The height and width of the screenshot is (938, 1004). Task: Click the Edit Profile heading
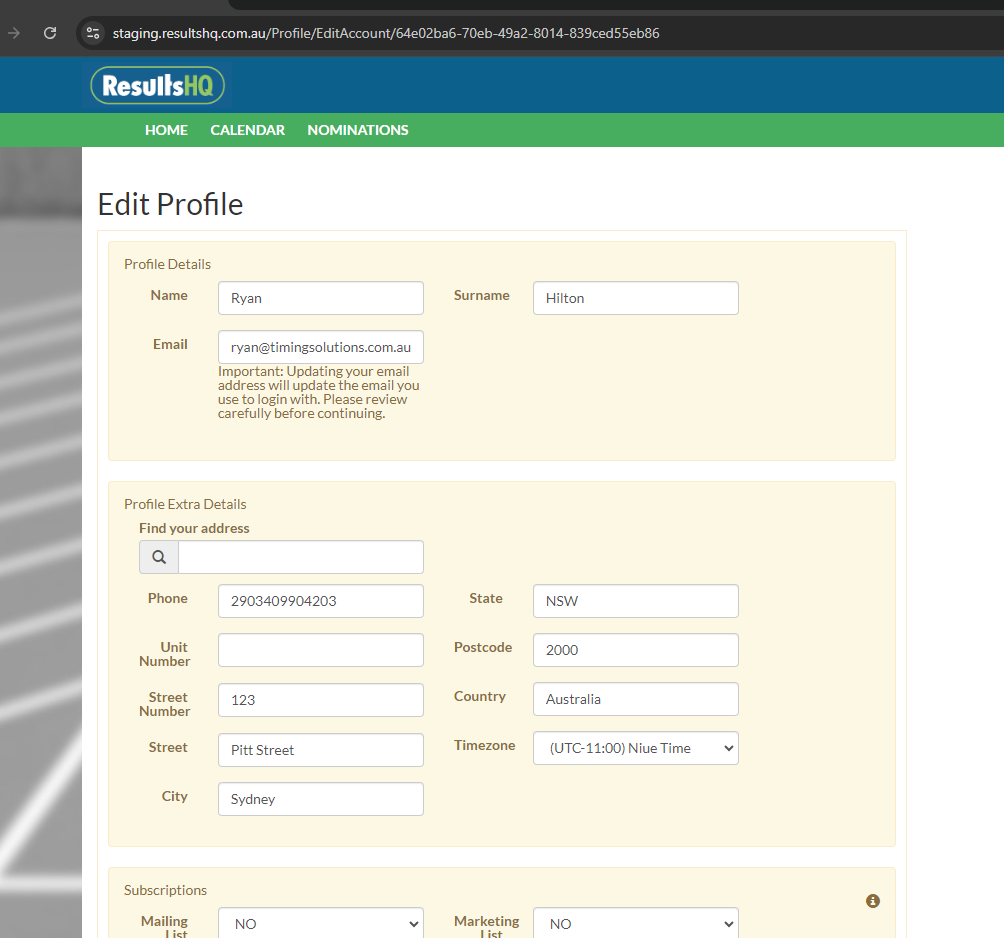coord(170,205)
